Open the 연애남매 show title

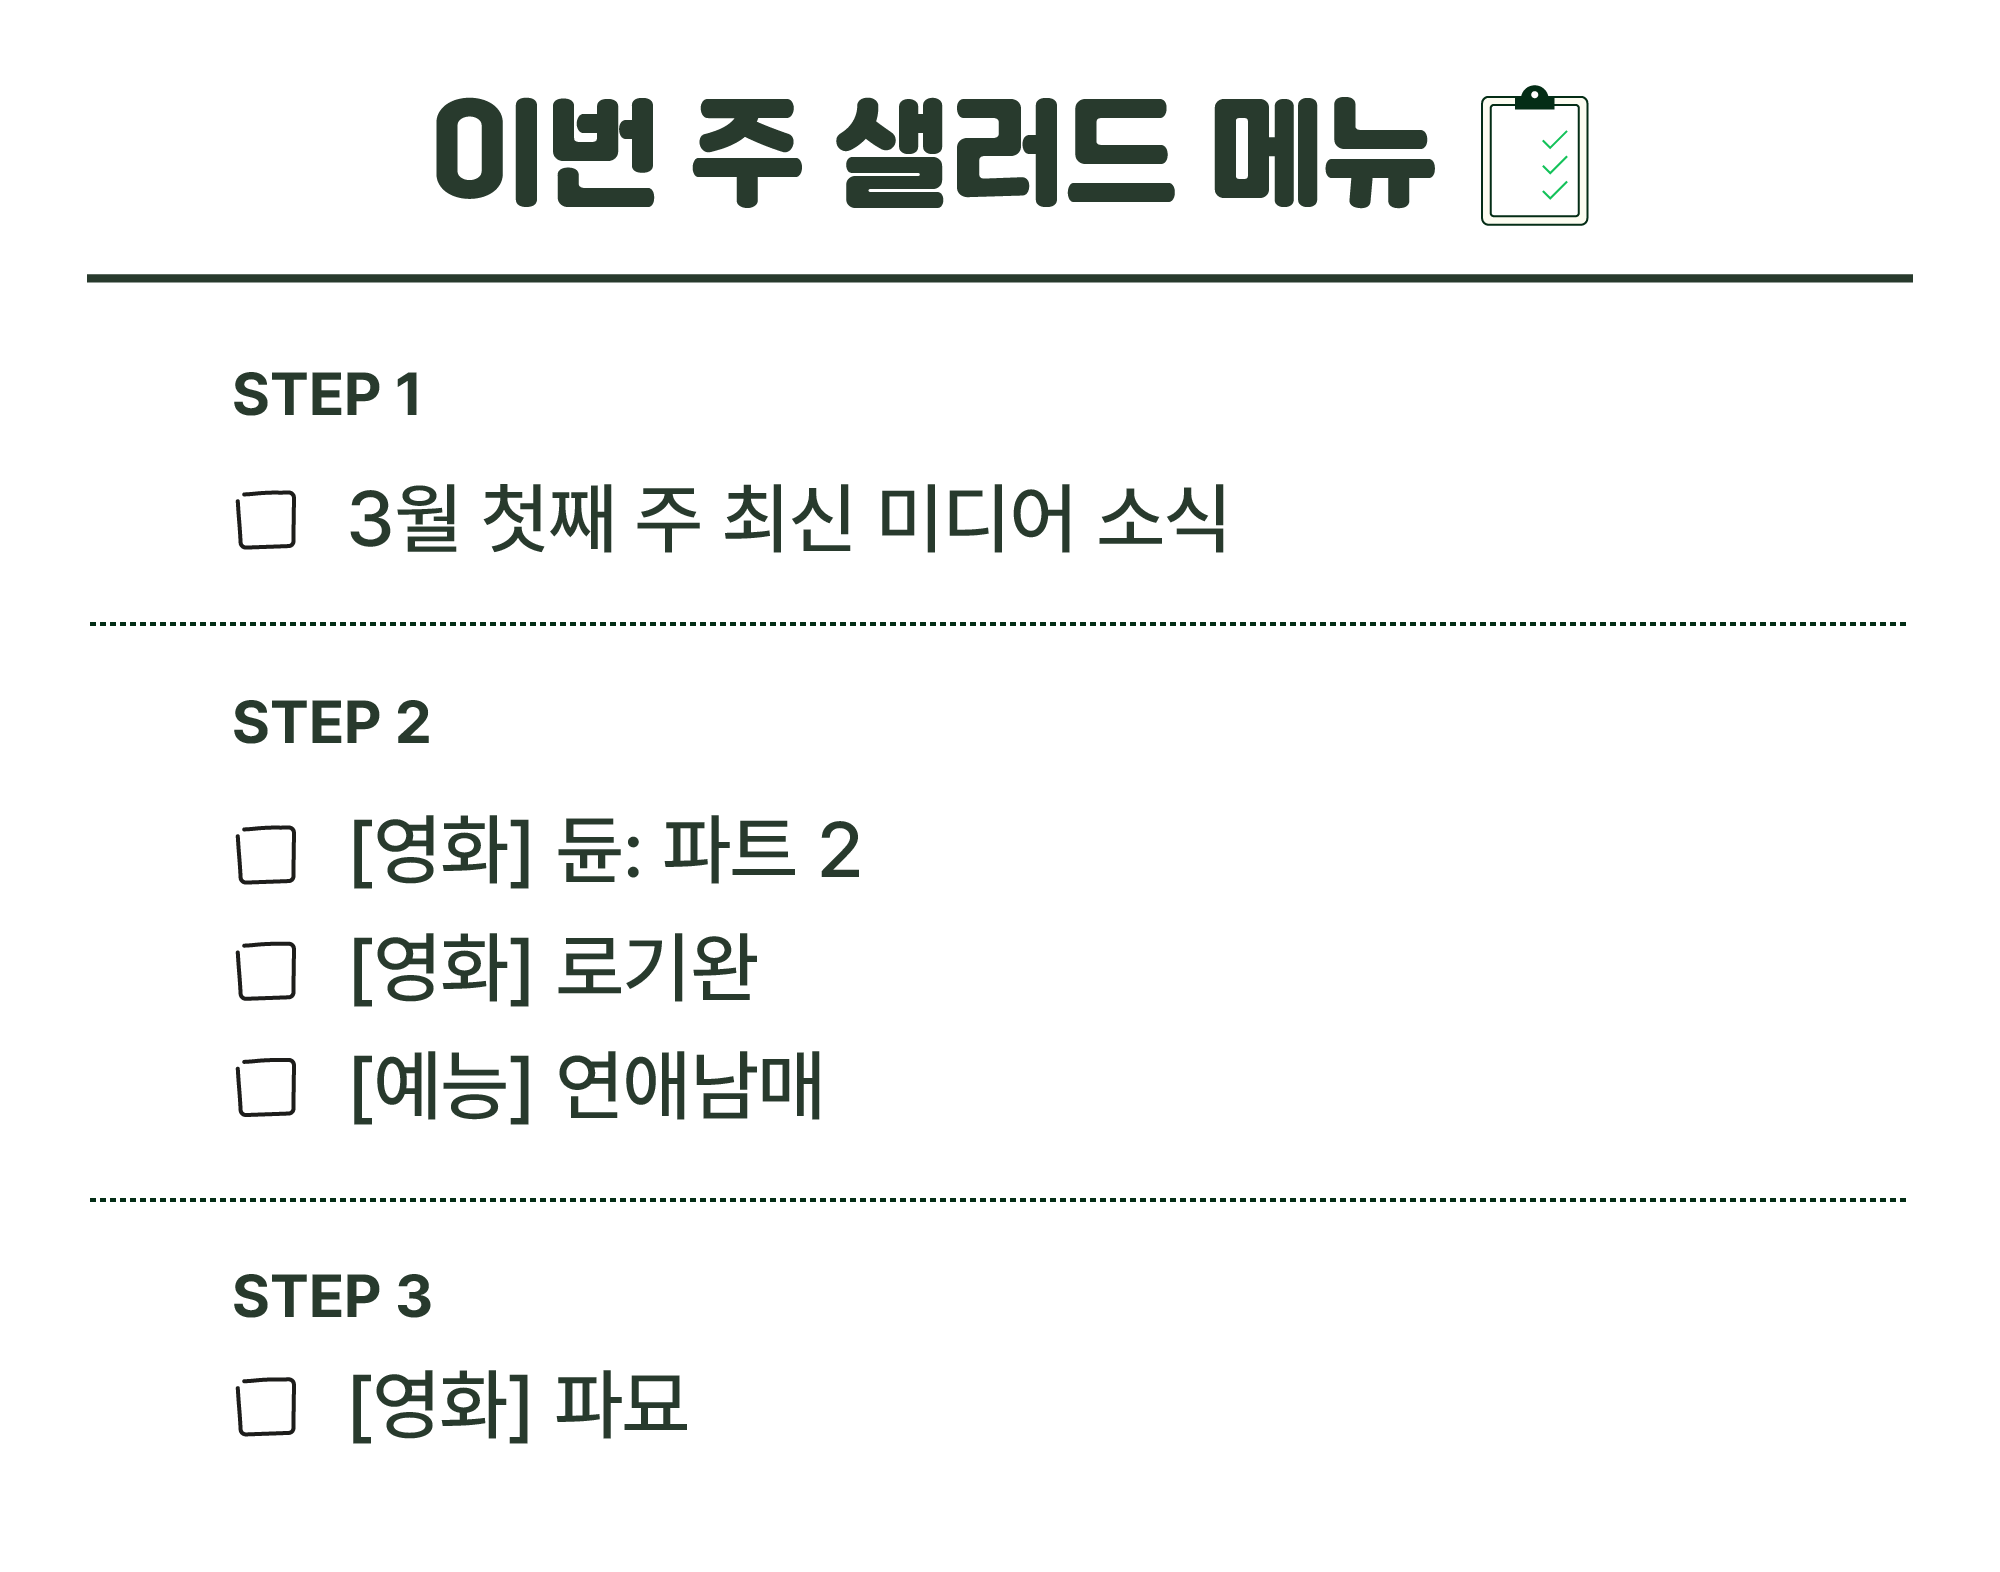coord(689,1085)
